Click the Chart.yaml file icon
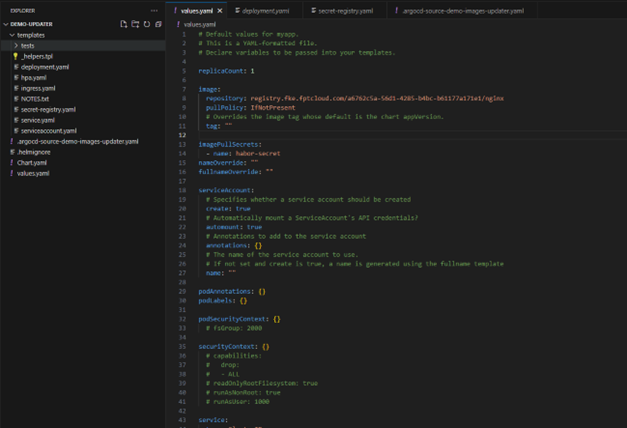627x428 pixels. (x=12, y=163)
